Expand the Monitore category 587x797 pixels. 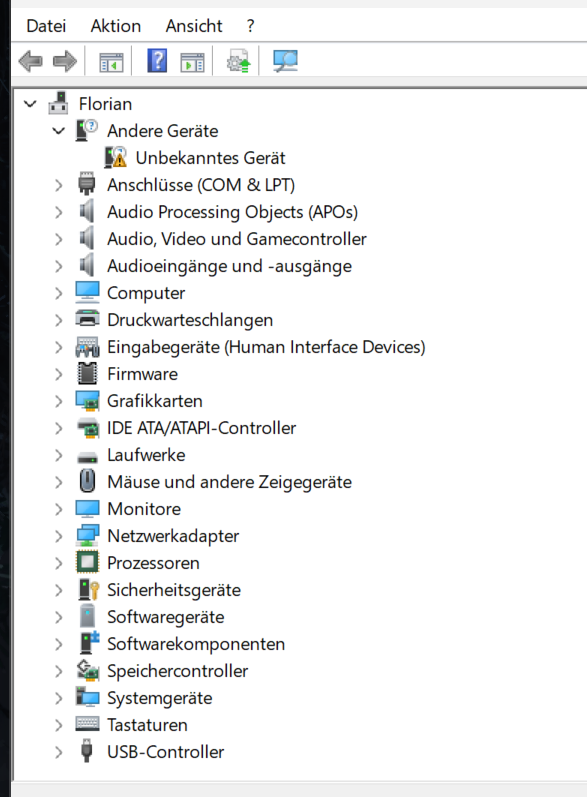59,508
